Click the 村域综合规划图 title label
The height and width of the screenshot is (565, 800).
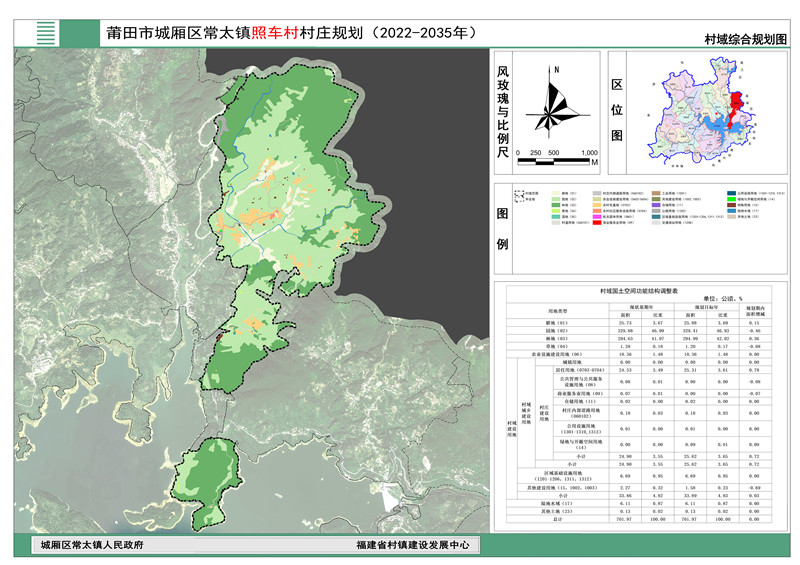pyautogui.click(x=745, y=39)
